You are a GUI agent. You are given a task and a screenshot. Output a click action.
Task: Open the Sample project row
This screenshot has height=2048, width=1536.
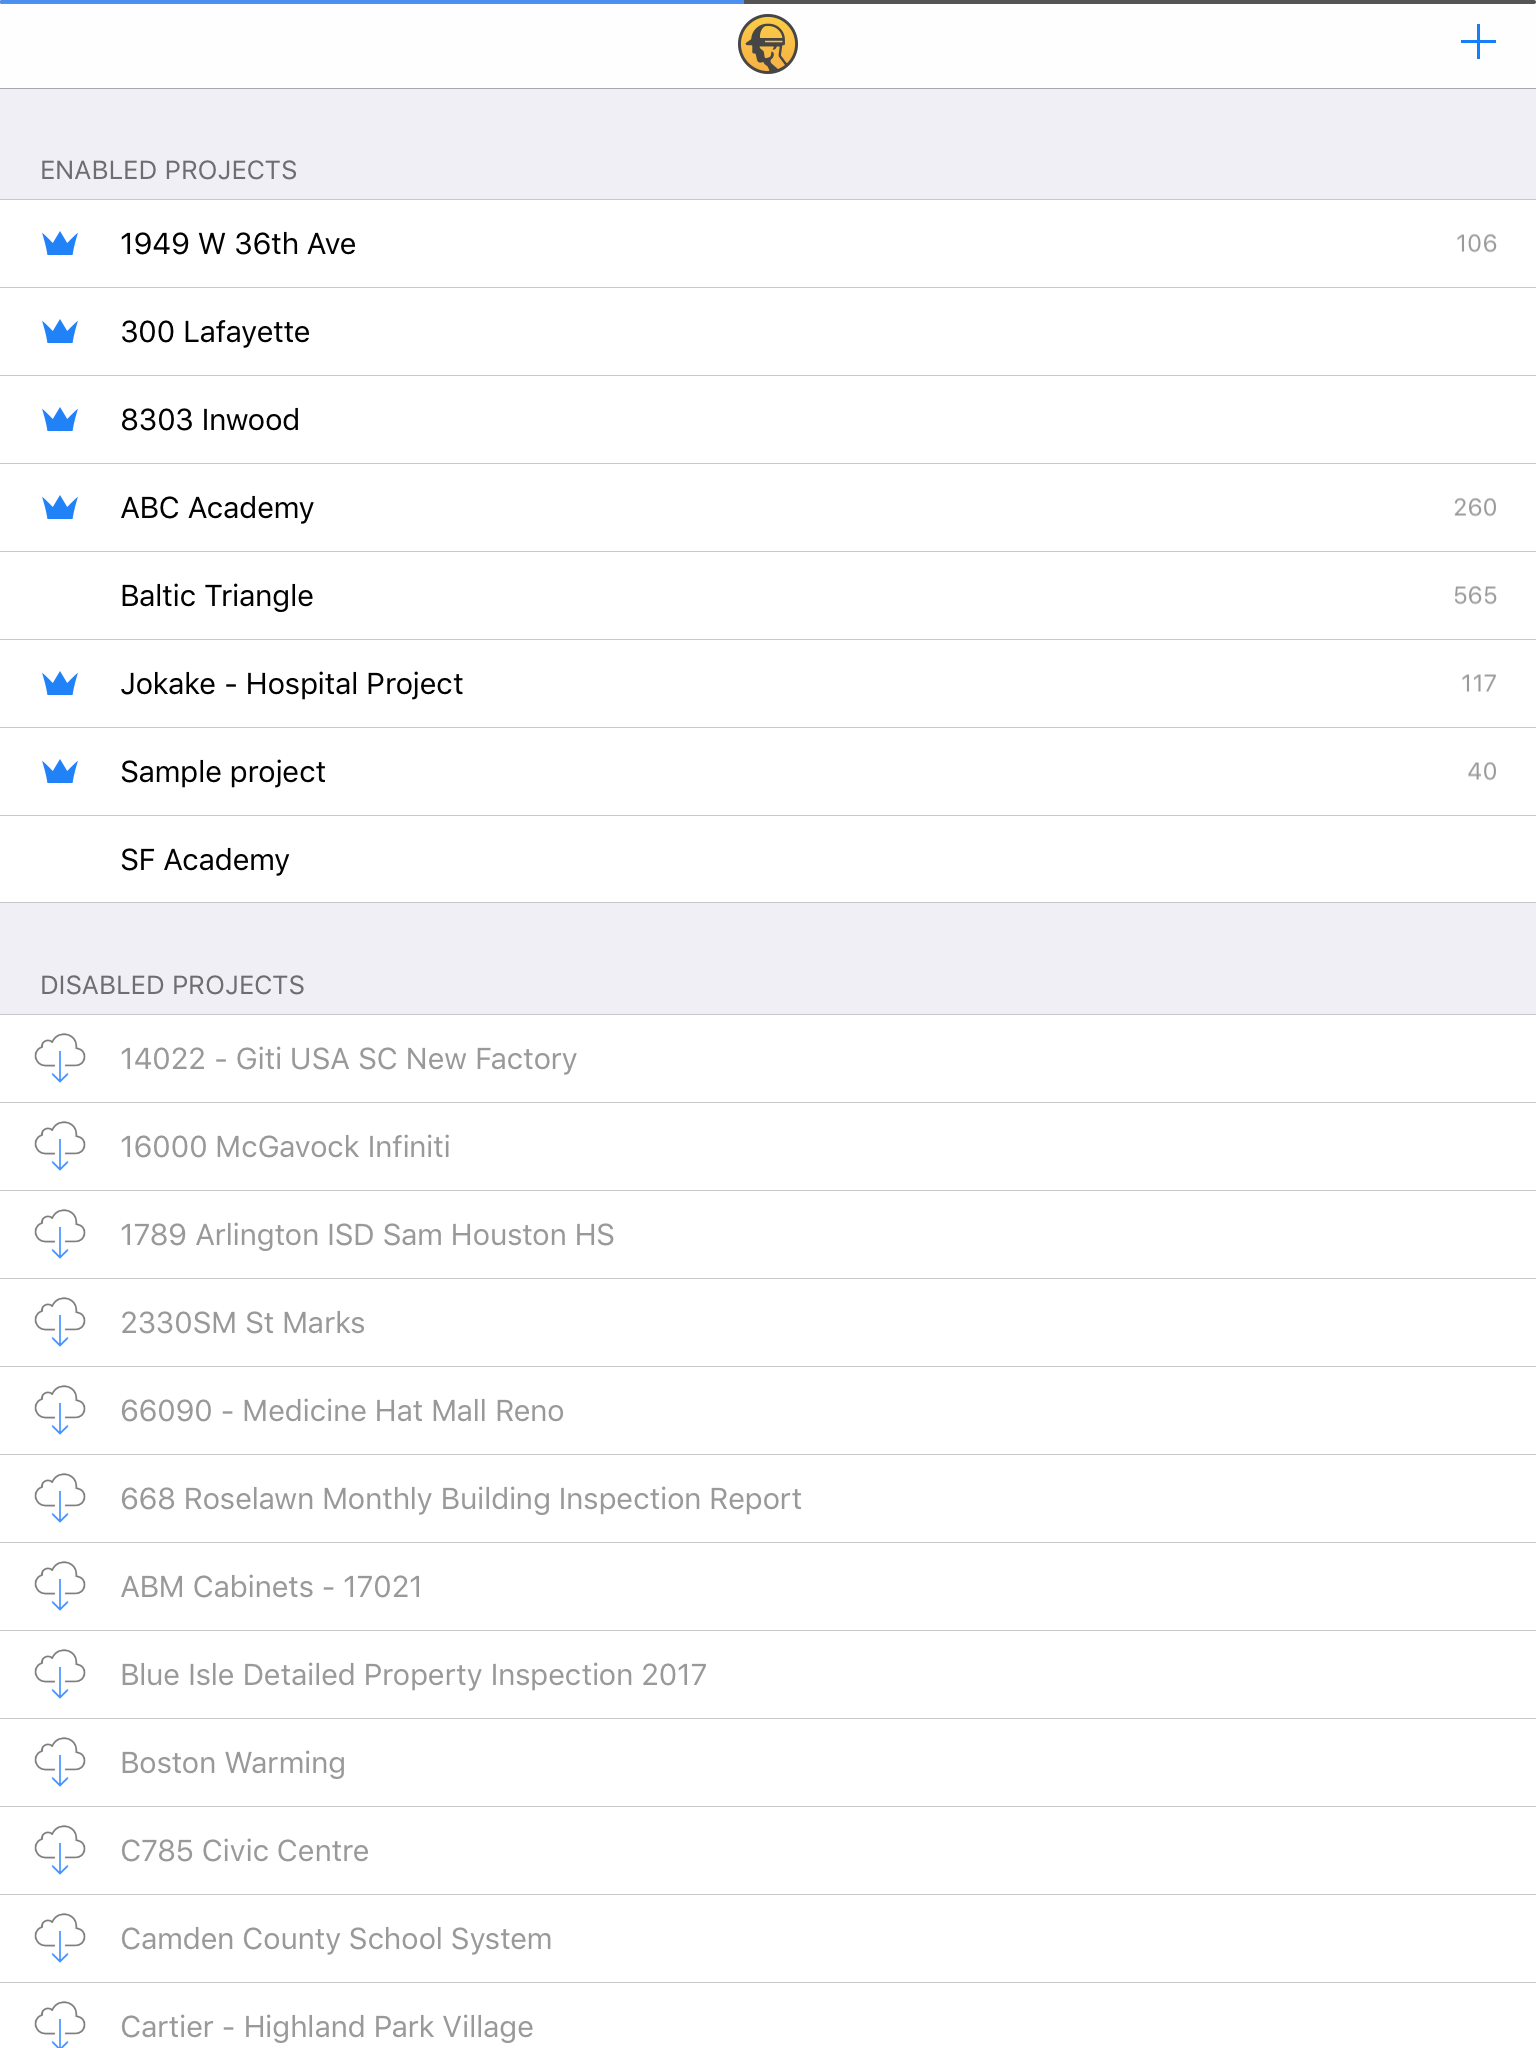pos(768,772)
